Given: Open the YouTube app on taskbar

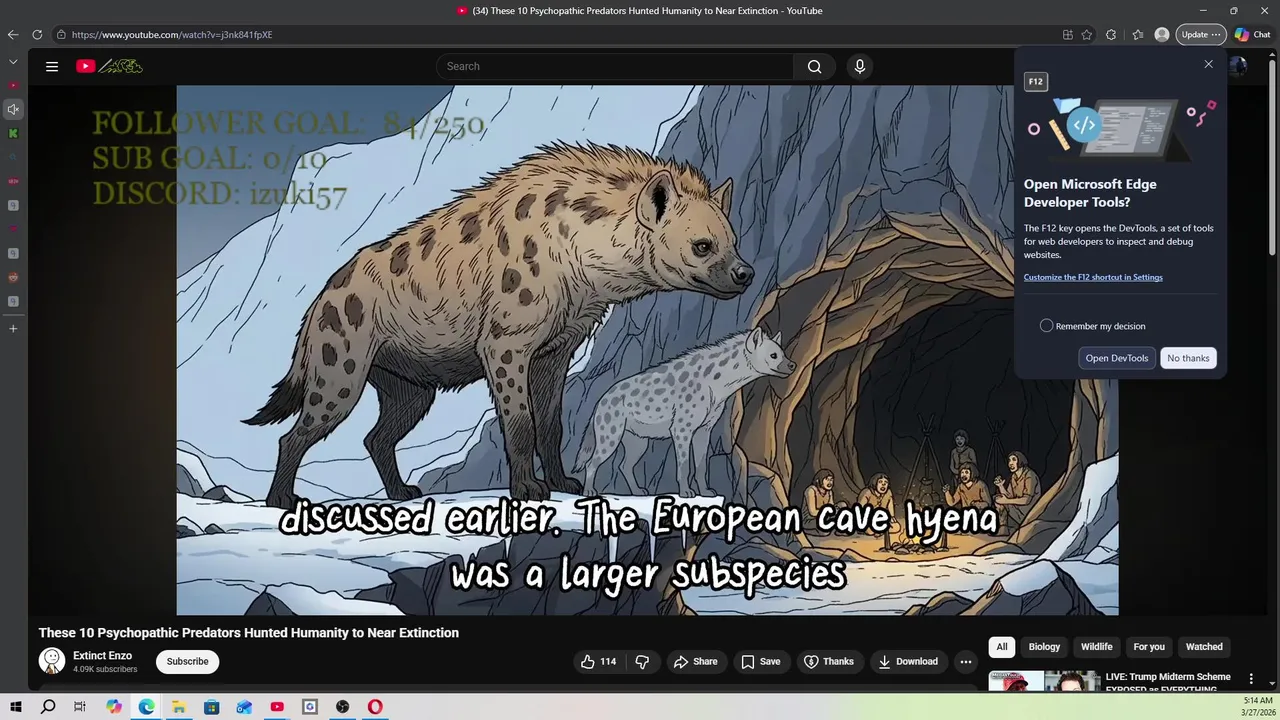Looking at the screenshot, I should 277,707.
